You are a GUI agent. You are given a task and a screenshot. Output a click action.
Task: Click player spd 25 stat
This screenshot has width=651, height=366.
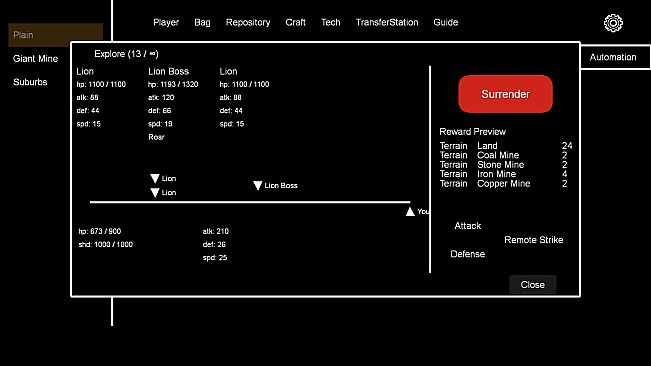[215, 258]
